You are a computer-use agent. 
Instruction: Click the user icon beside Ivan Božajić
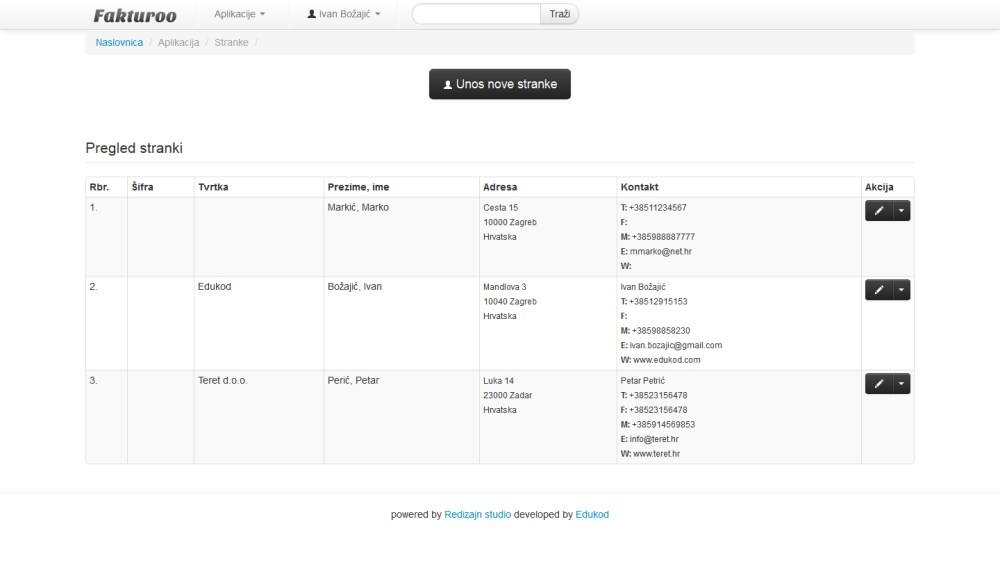[311, 14]
